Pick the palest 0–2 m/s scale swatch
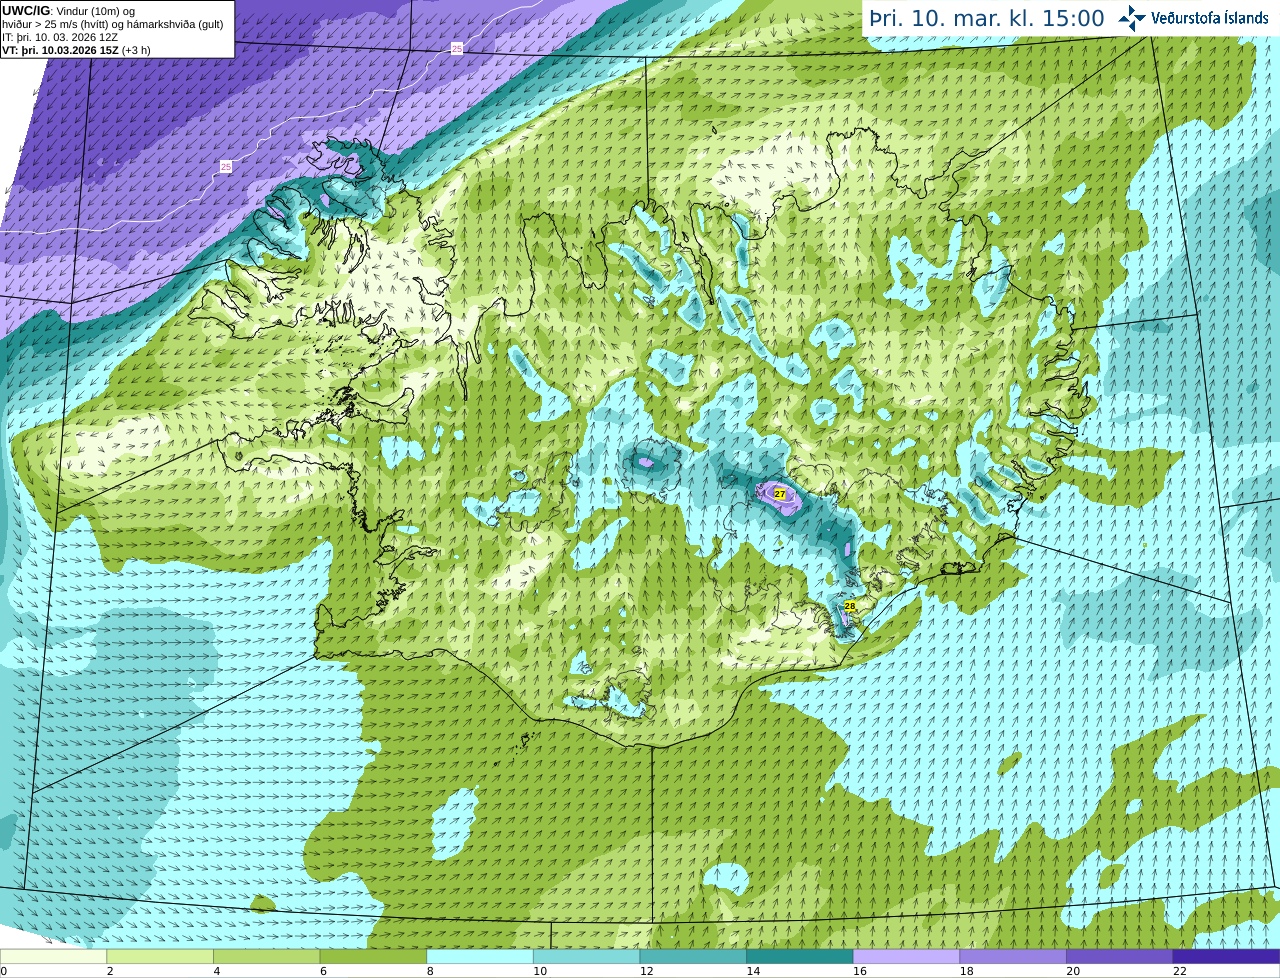1280x978 pixels. tap(53, 956)
